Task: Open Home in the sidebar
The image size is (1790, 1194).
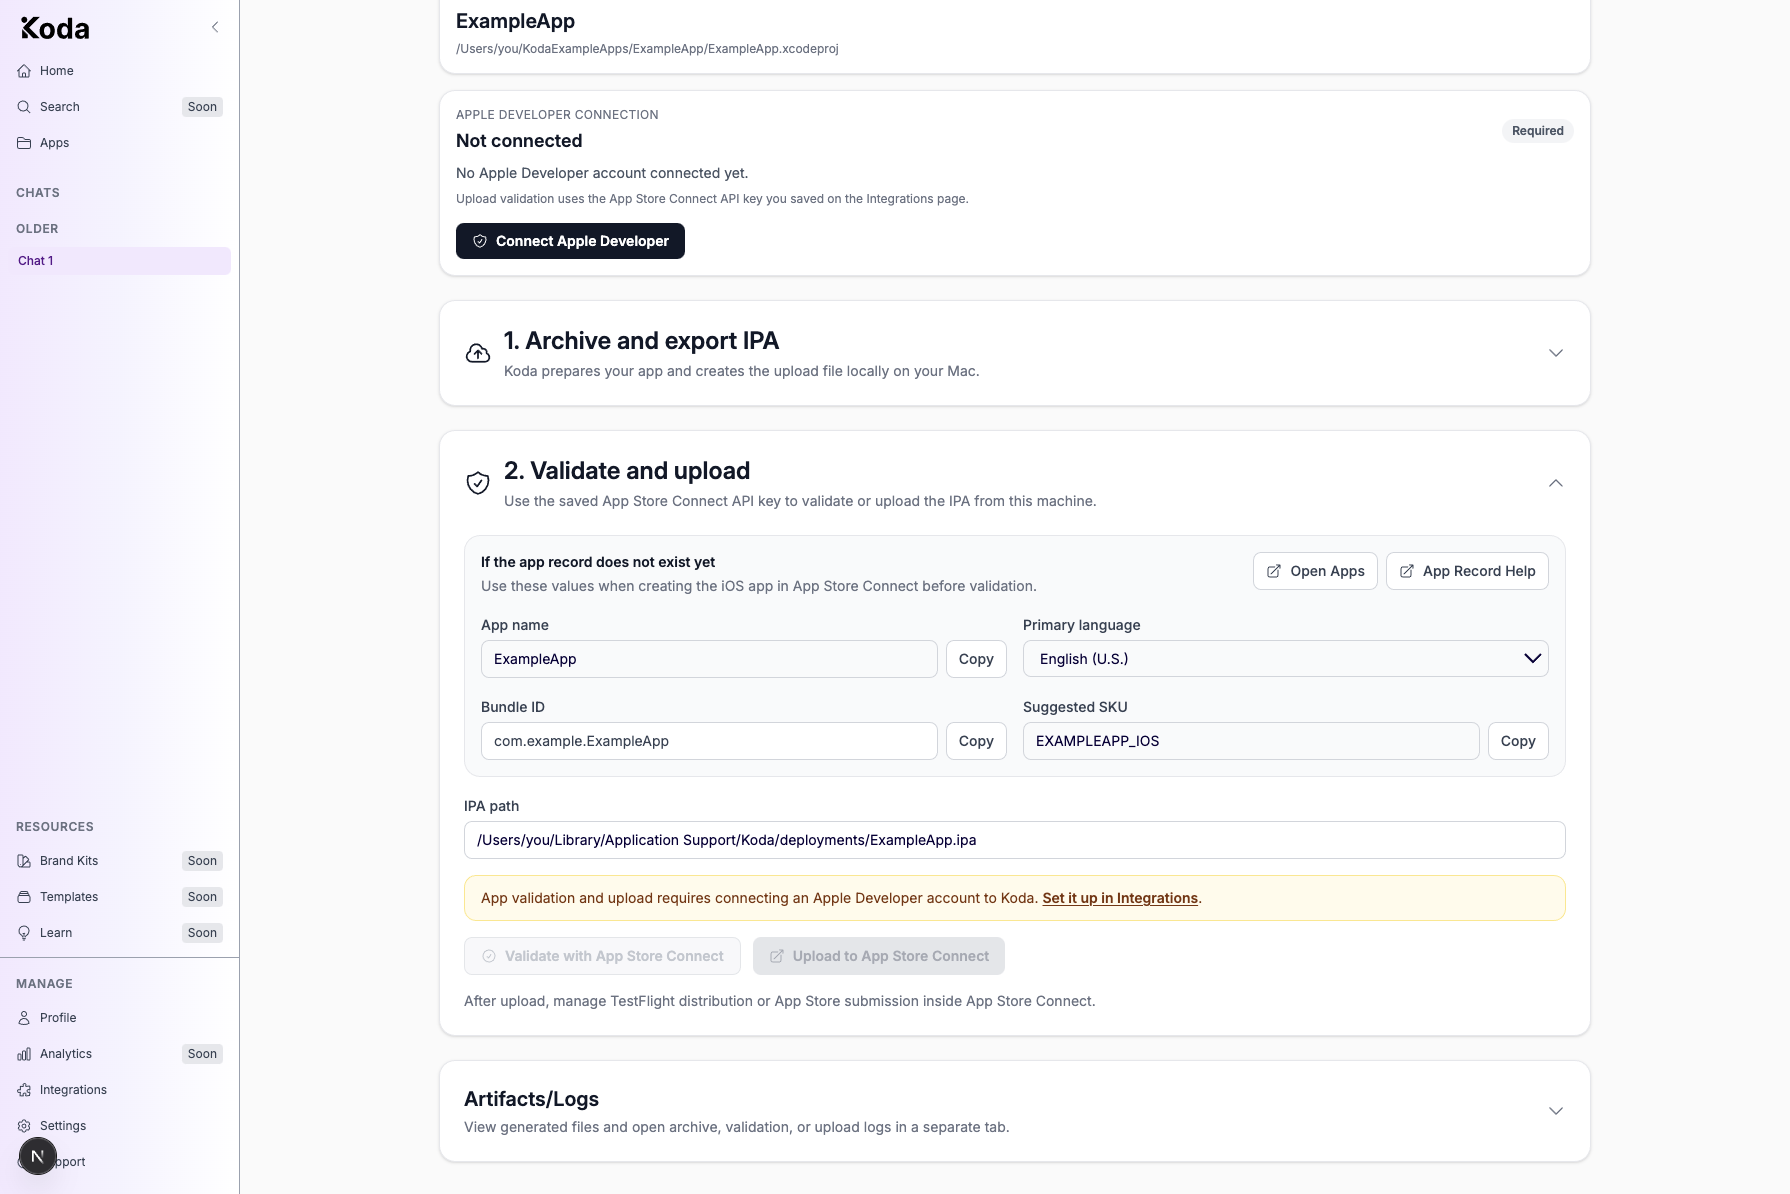Action: click(x=119, y=71)
